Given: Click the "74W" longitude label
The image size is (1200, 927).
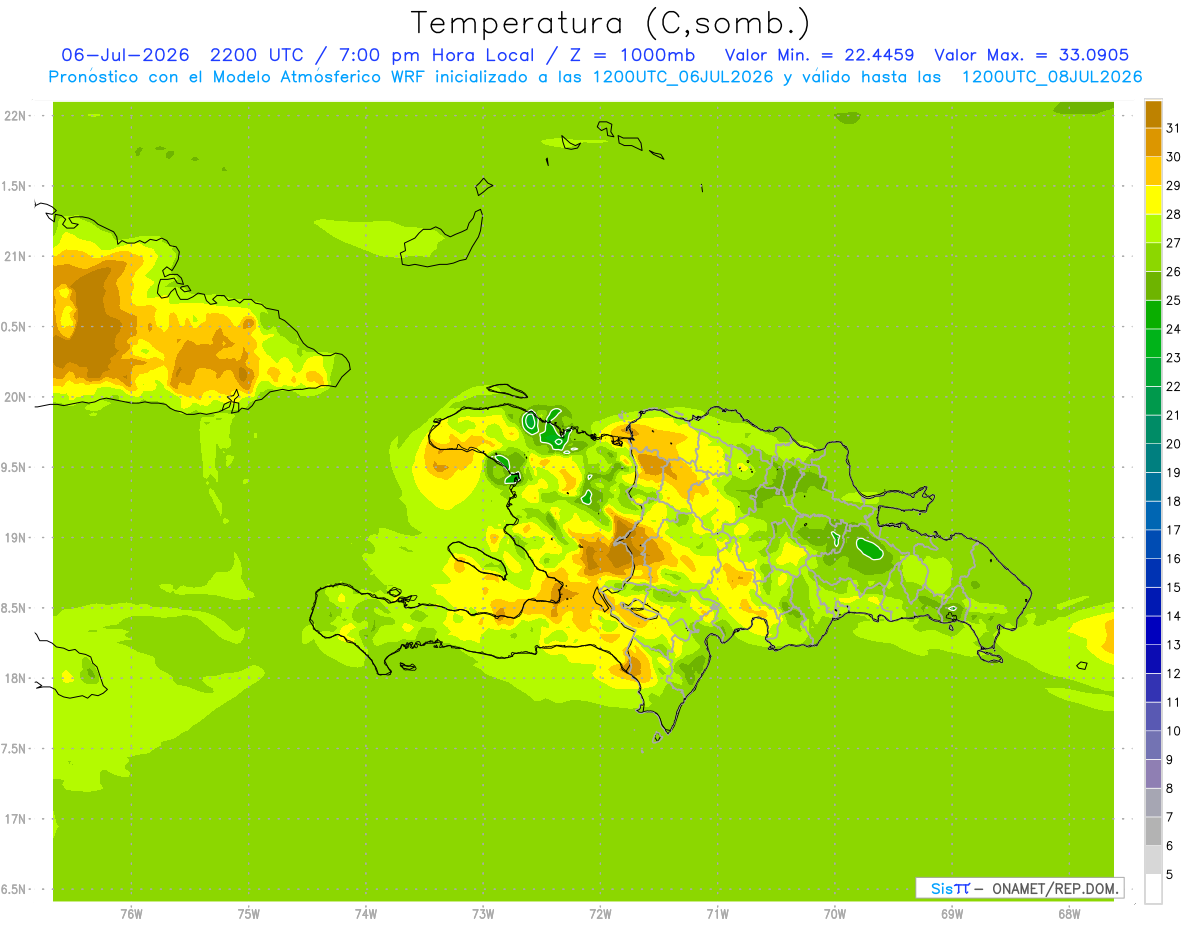Looking at the screenshot, I should (x=366, y=913).
